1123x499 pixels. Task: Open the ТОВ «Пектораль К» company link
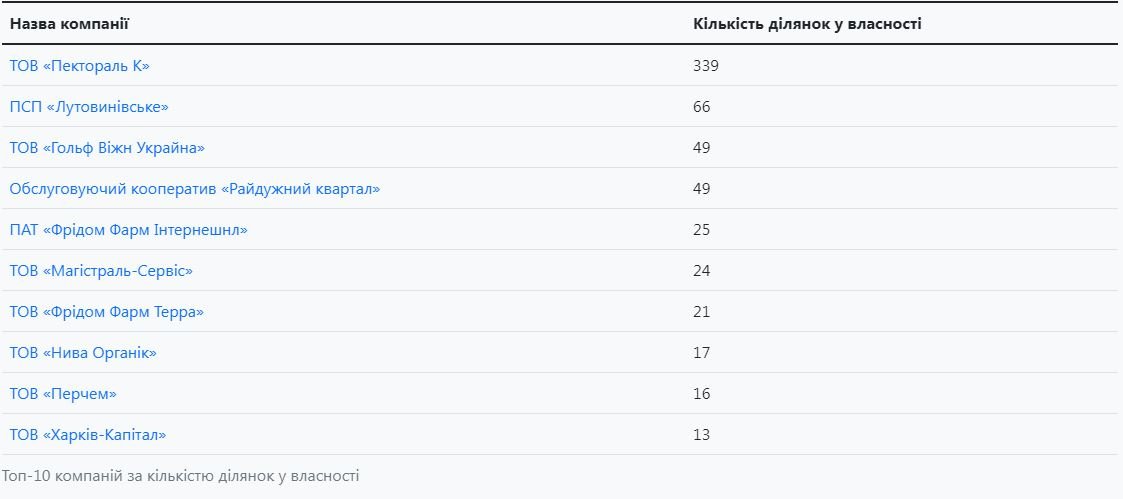(x=80, y=66)
